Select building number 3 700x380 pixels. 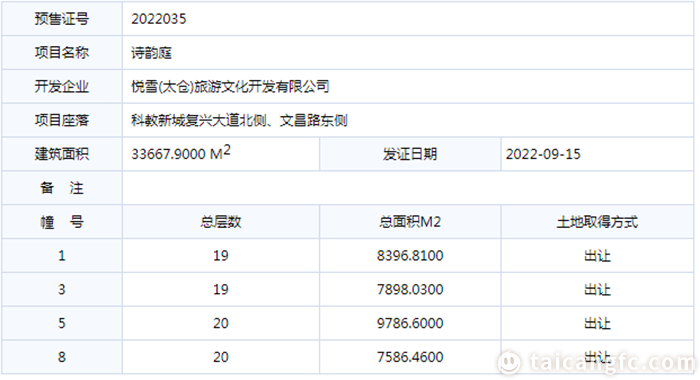(62, 289)
